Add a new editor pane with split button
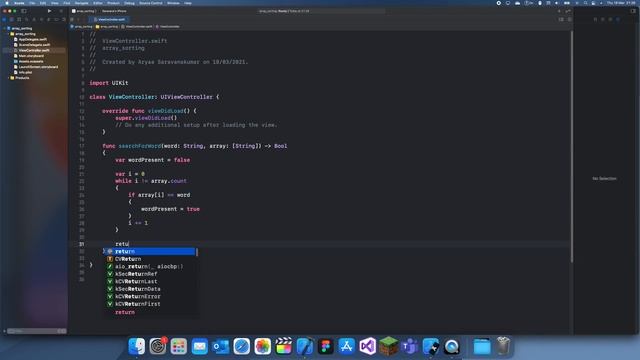The height and width of the screenshot is (360, 640). [x=569, y=19]
